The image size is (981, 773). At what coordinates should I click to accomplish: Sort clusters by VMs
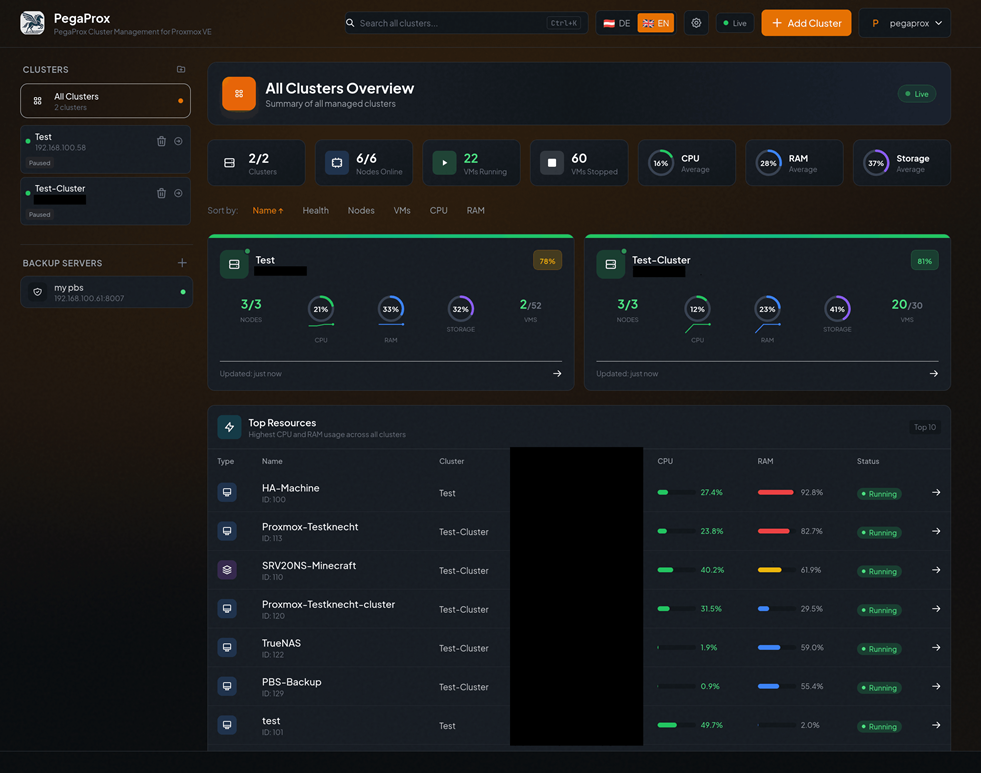[x=402, y=211]
